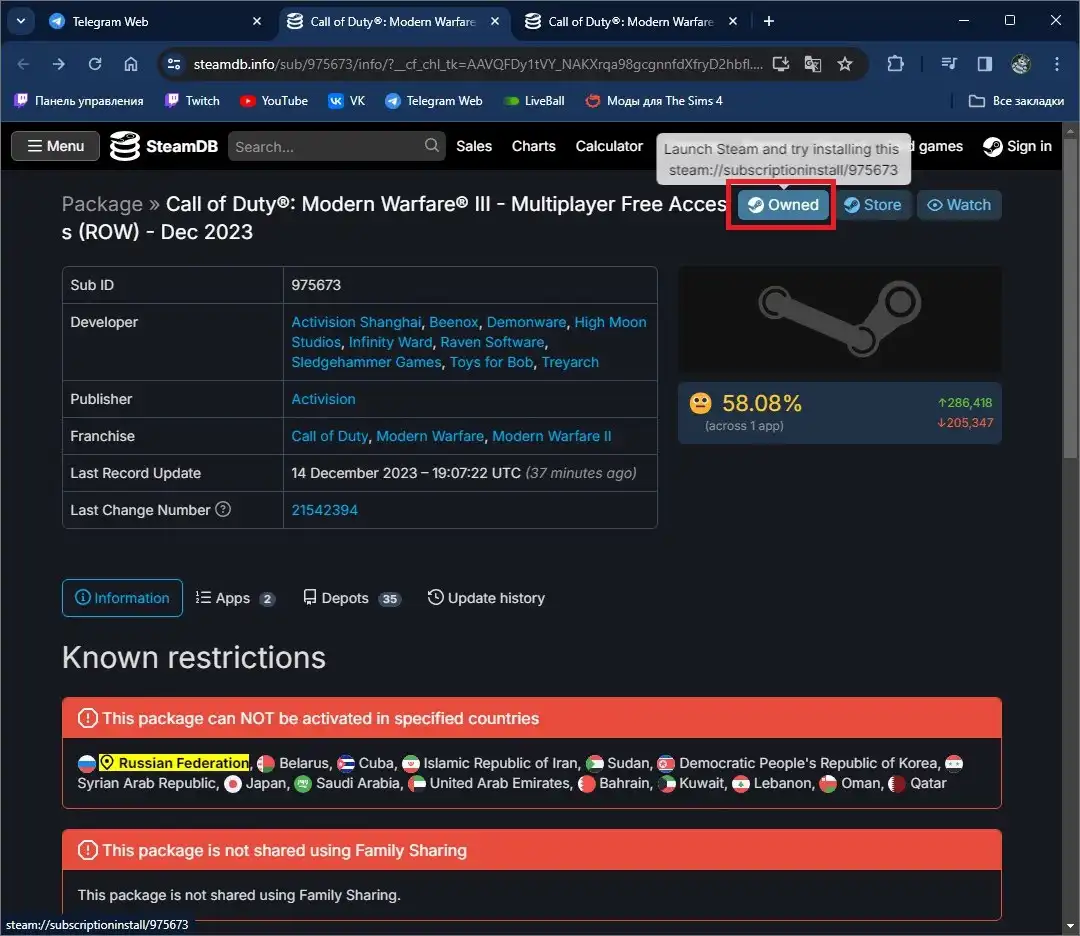Select the Apps tab
This screenshot has width=1080, height=936.
click(234, 598)
